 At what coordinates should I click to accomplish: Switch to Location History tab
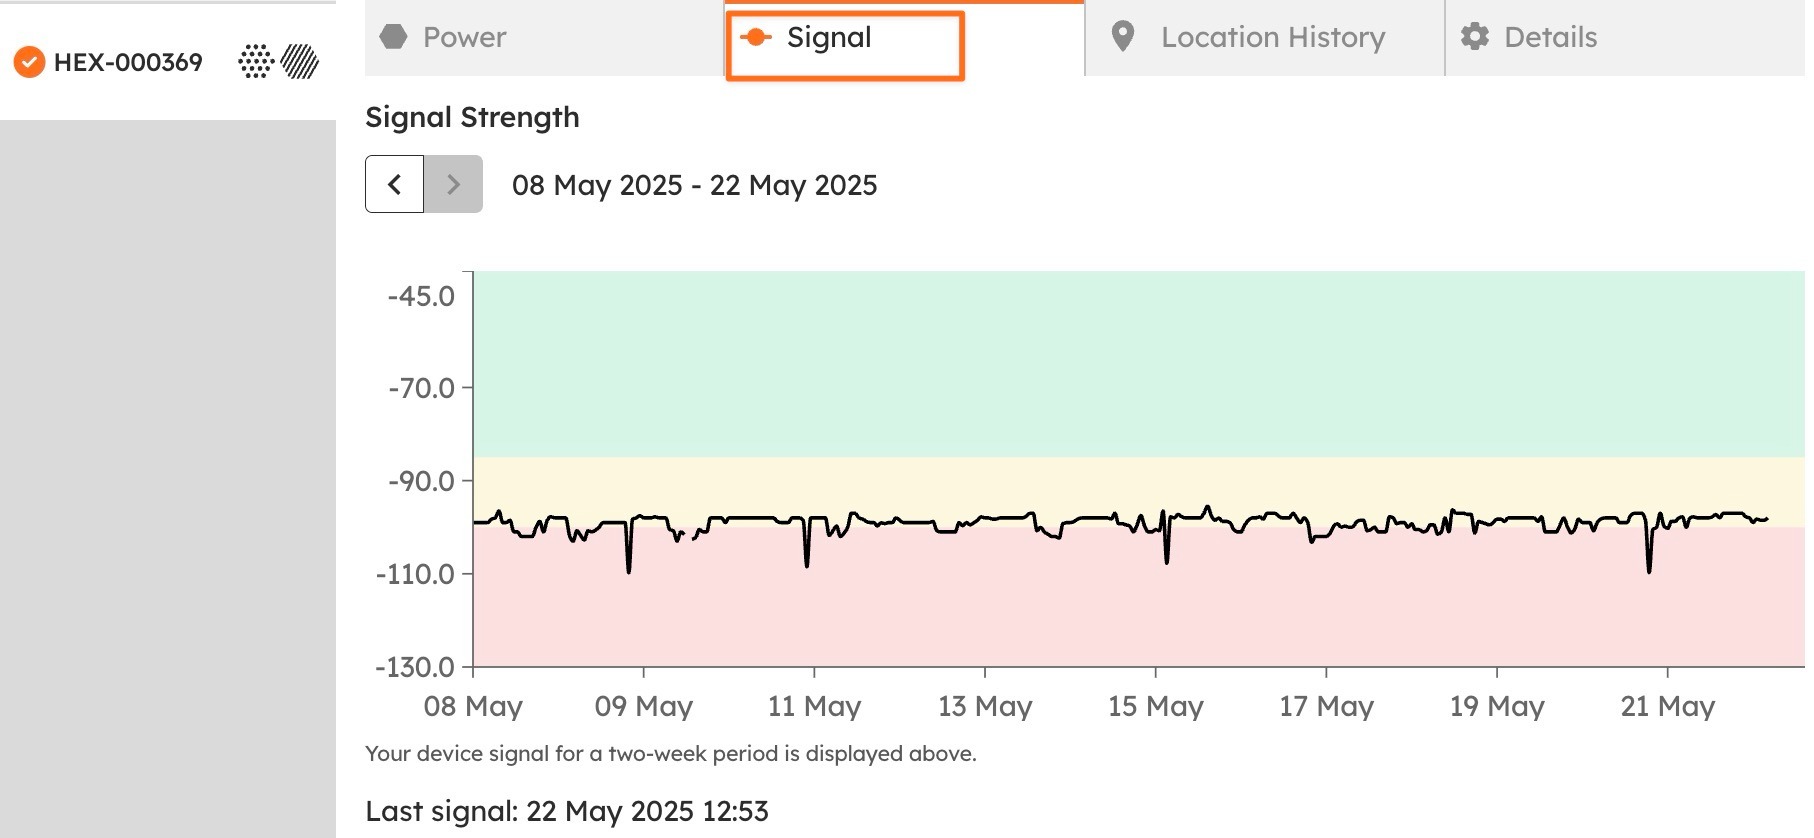1265,38
